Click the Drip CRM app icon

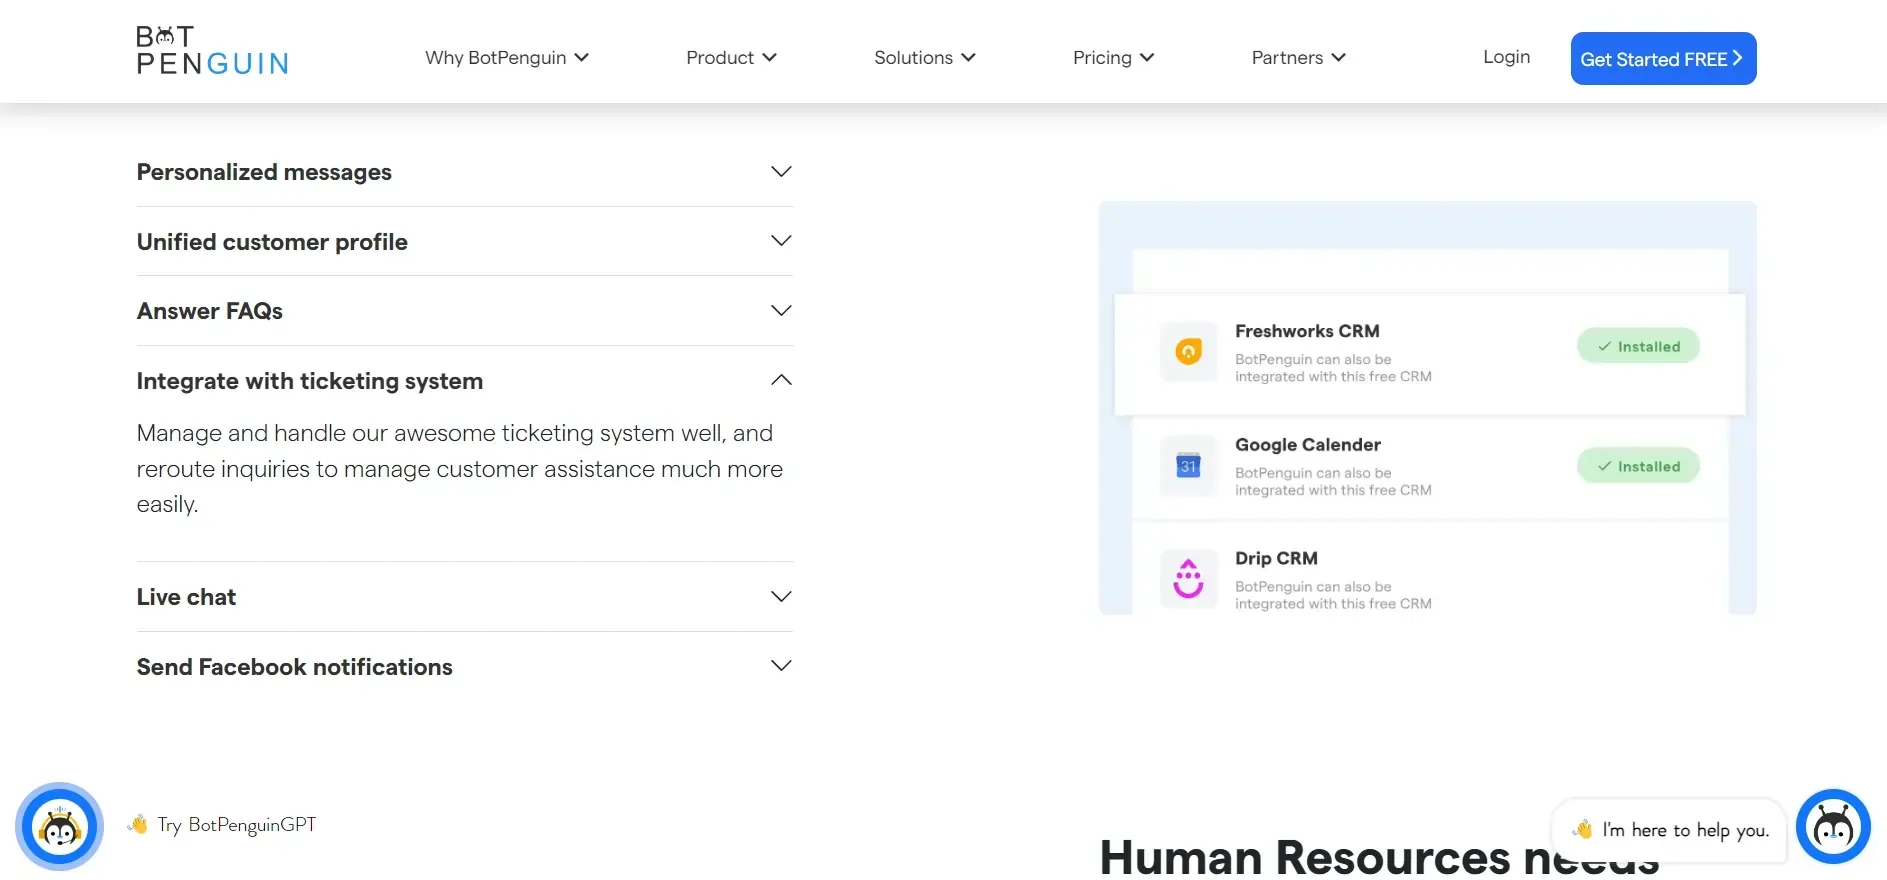(x=1188, y=579)
